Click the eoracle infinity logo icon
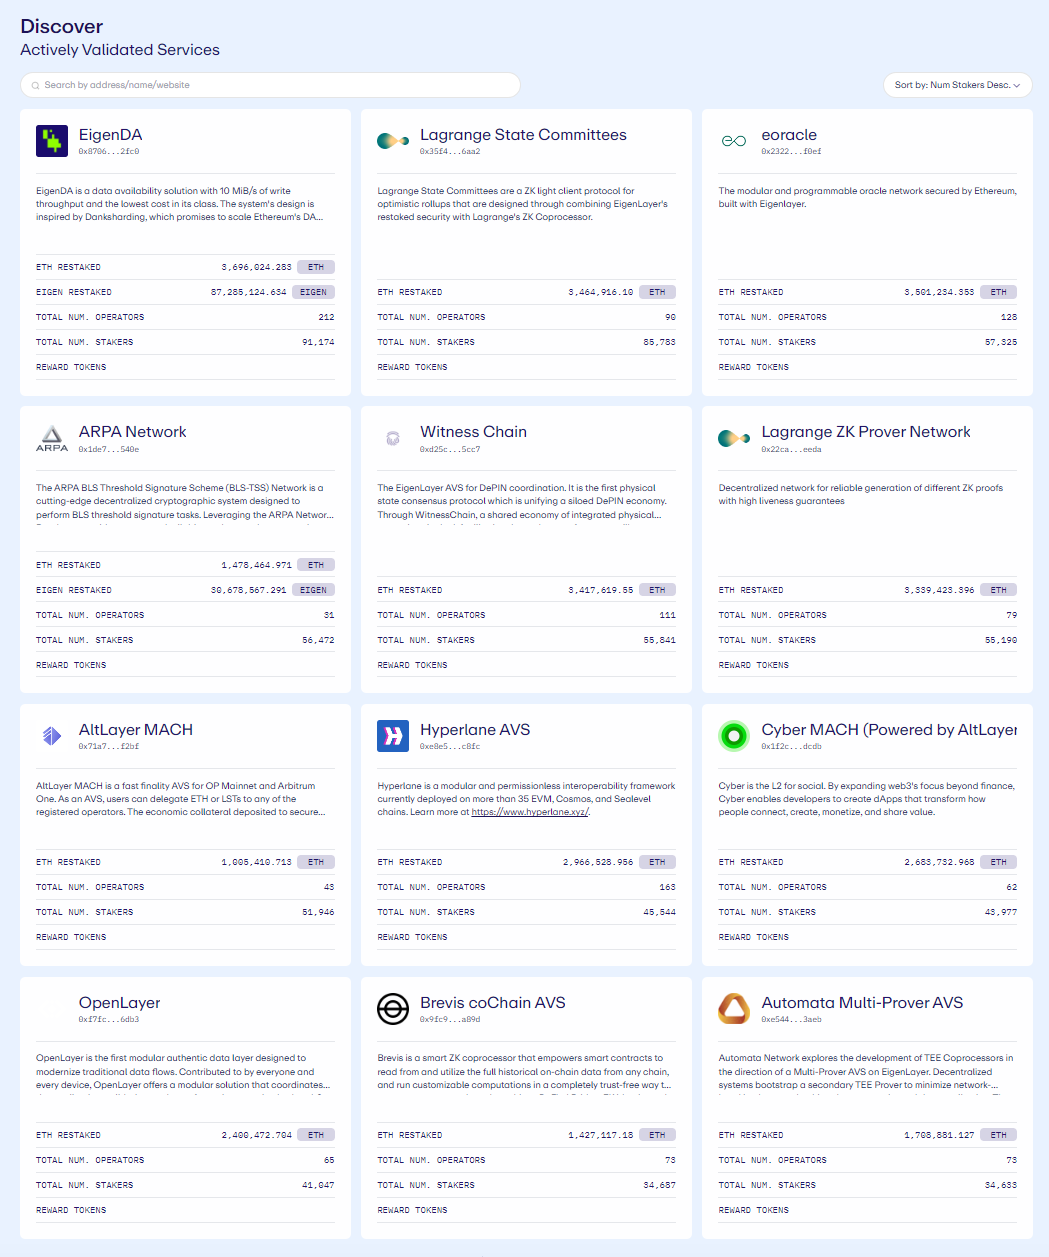This screenshot has width=1049, height=1257. pyautogui.click(x=734, y=141)
